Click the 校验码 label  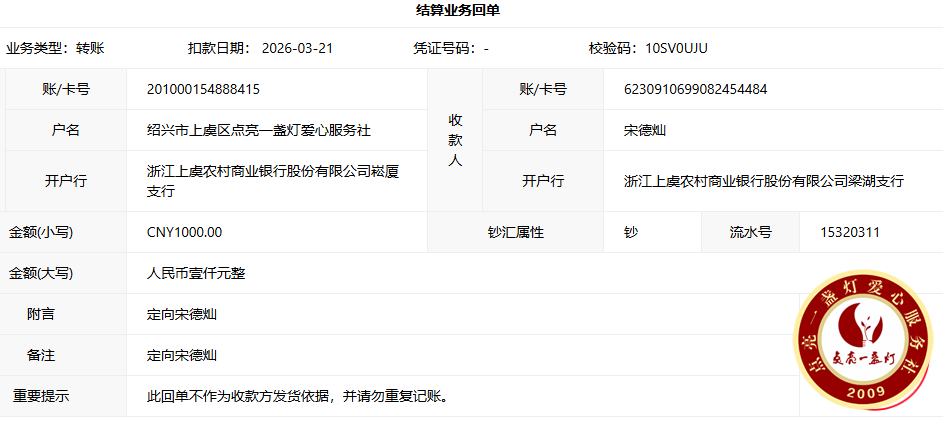(x=613, y=49)
